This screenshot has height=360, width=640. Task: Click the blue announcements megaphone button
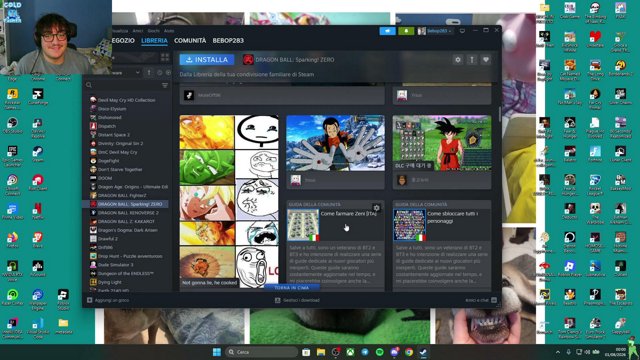pos(387,31)
